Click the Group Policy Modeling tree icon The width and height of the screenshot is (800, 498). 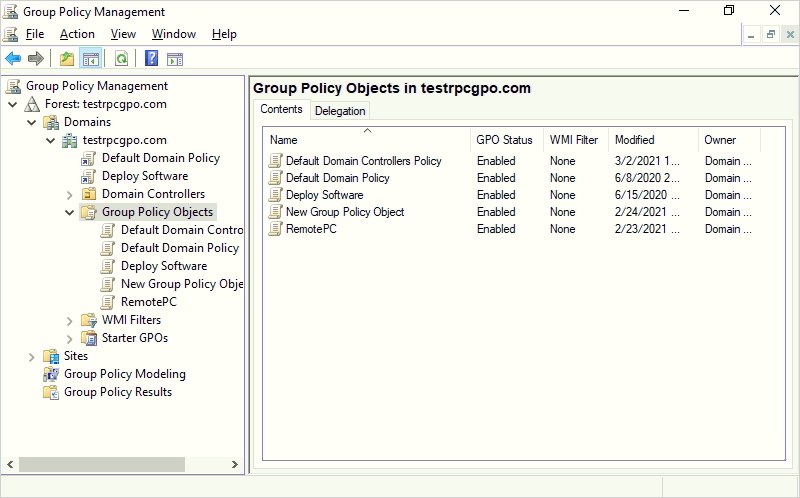pyautogui.click(x=51, y=374)
